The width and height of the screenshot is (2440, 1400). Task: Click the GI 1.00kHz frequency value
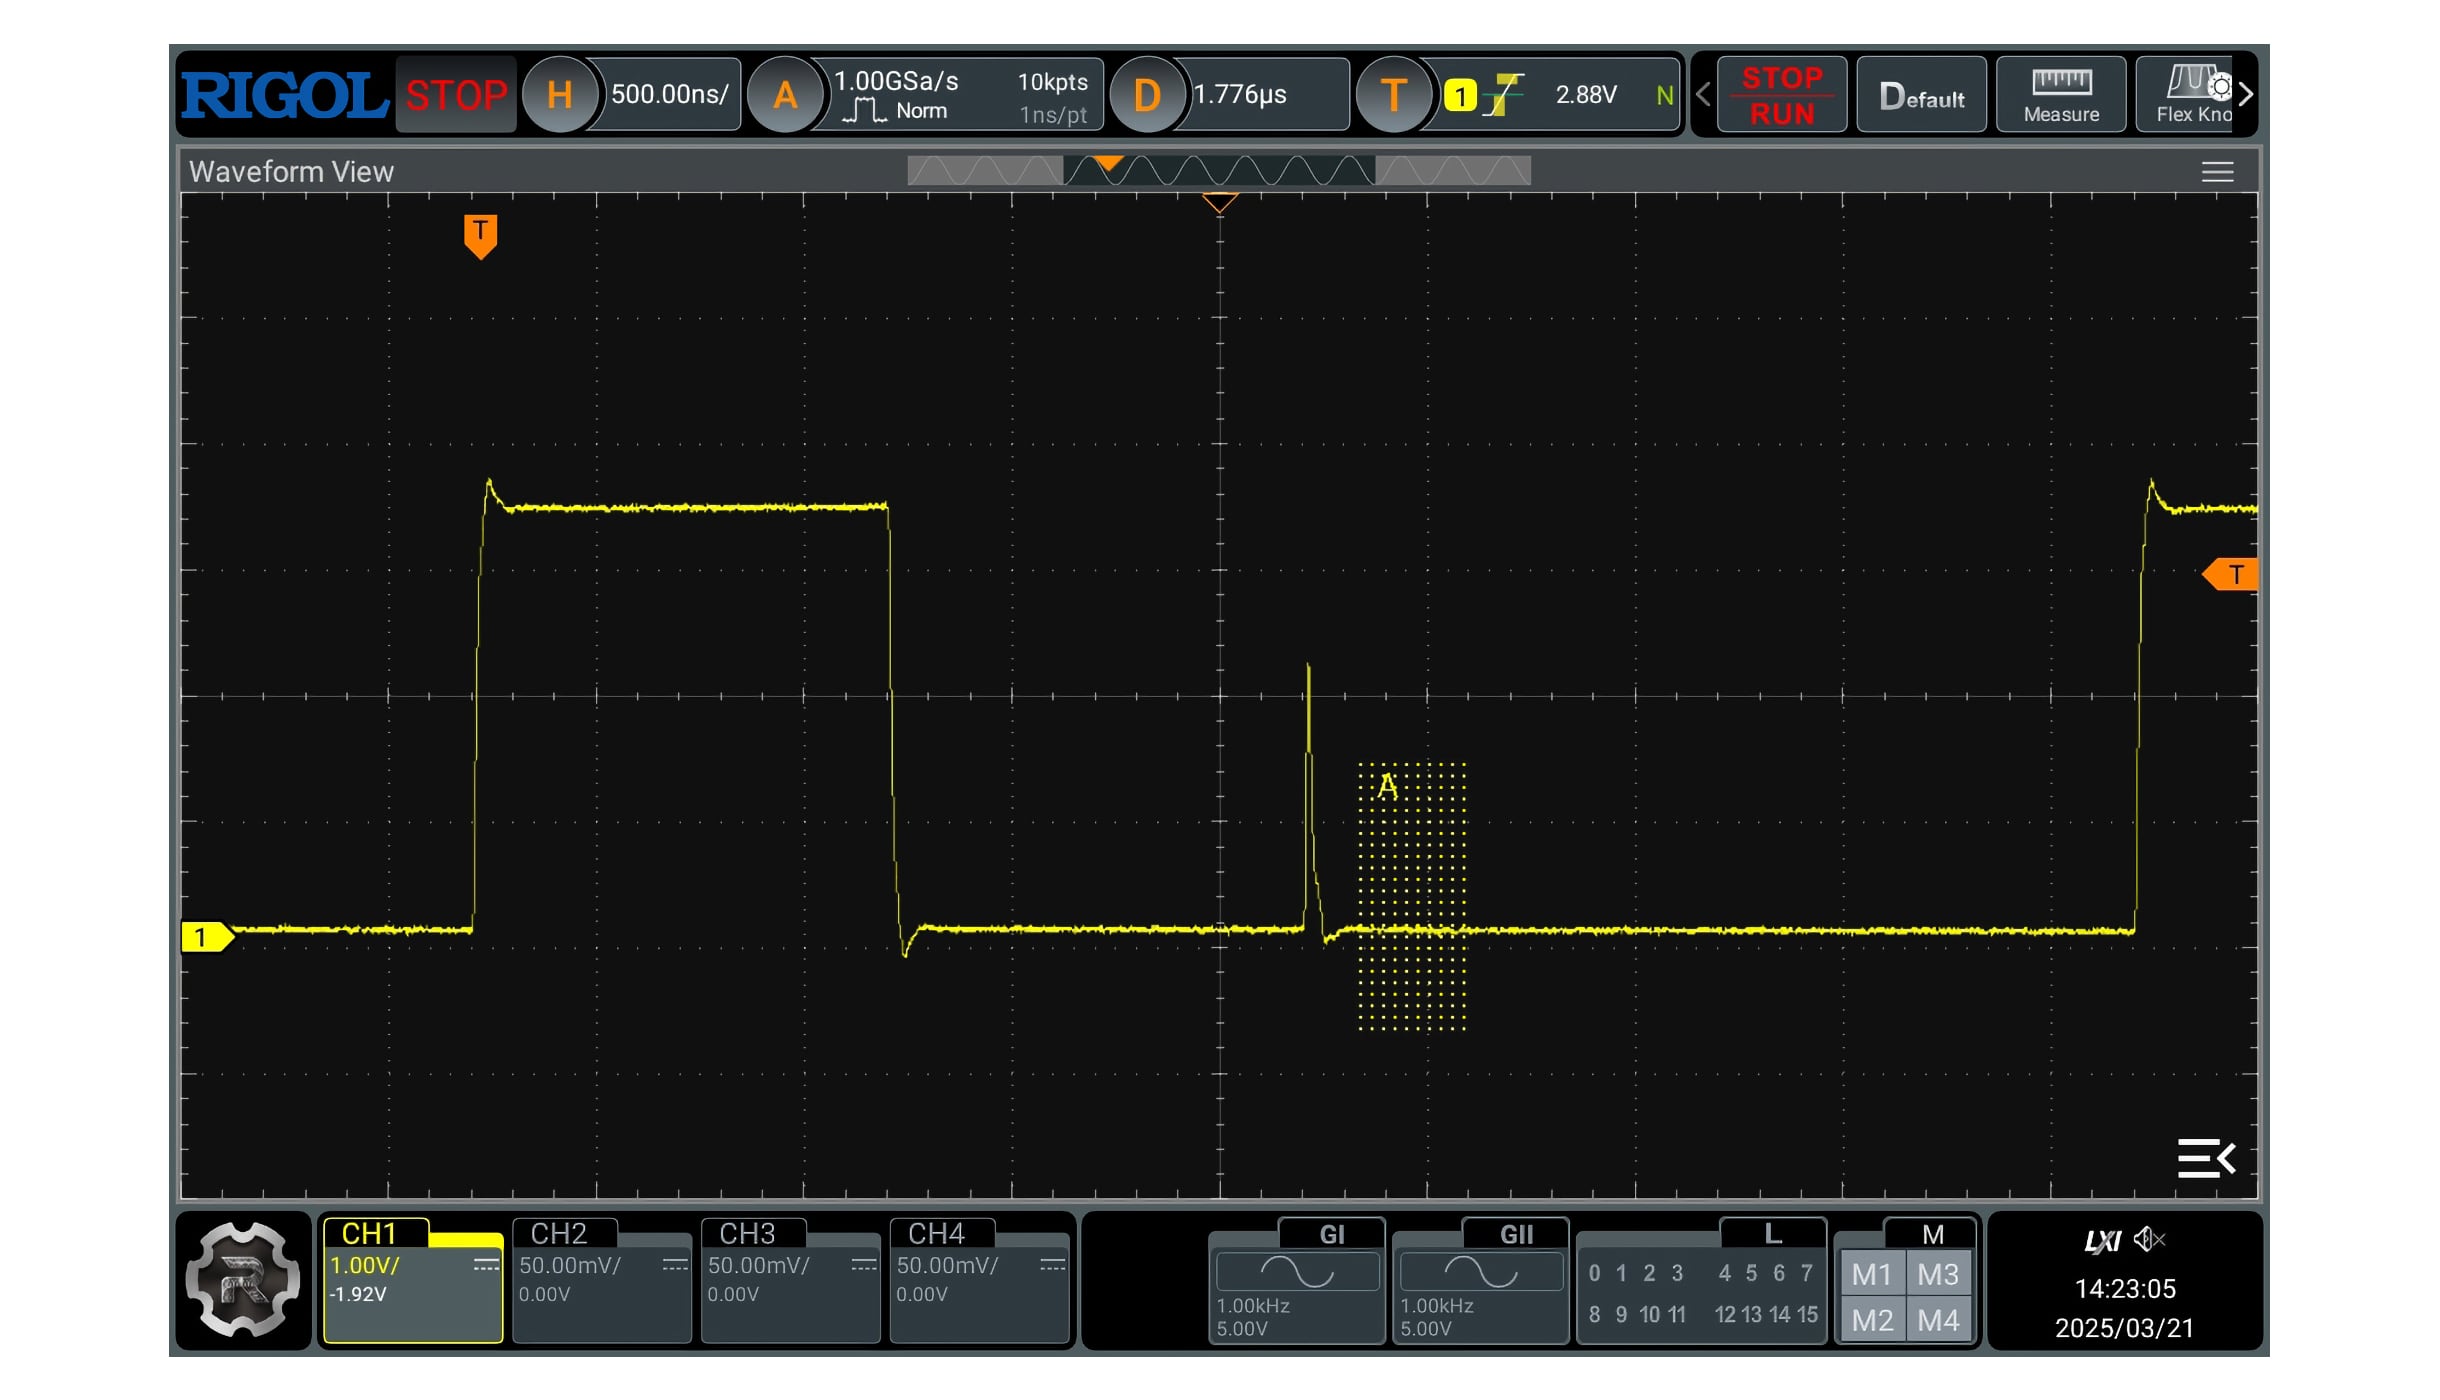[x=1253, y=1306]
